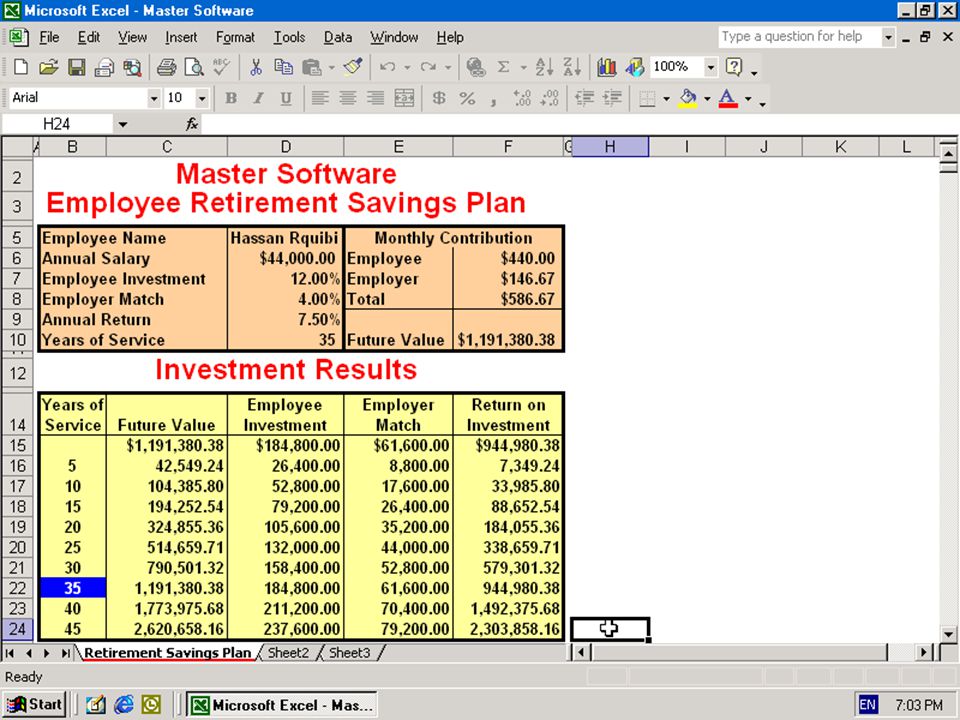This screenshot has height=720, width=960.
Task: Toggle Center alignment
Action: (x=348, y=98)
